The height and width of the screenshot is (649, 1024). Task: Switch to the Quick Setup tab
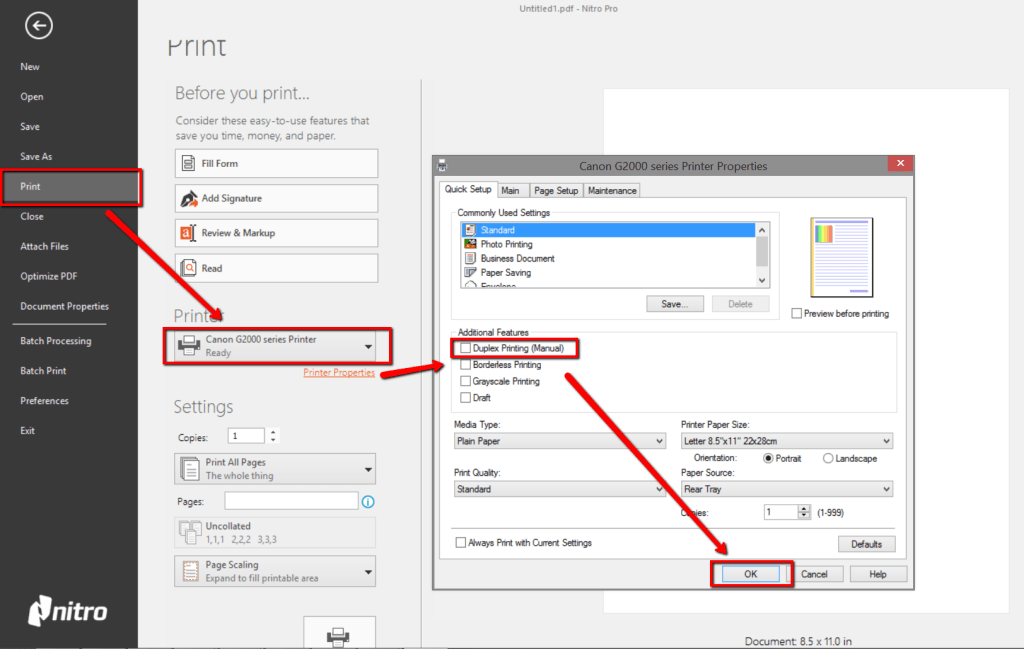pyautogui.click(x=468, y=189)
